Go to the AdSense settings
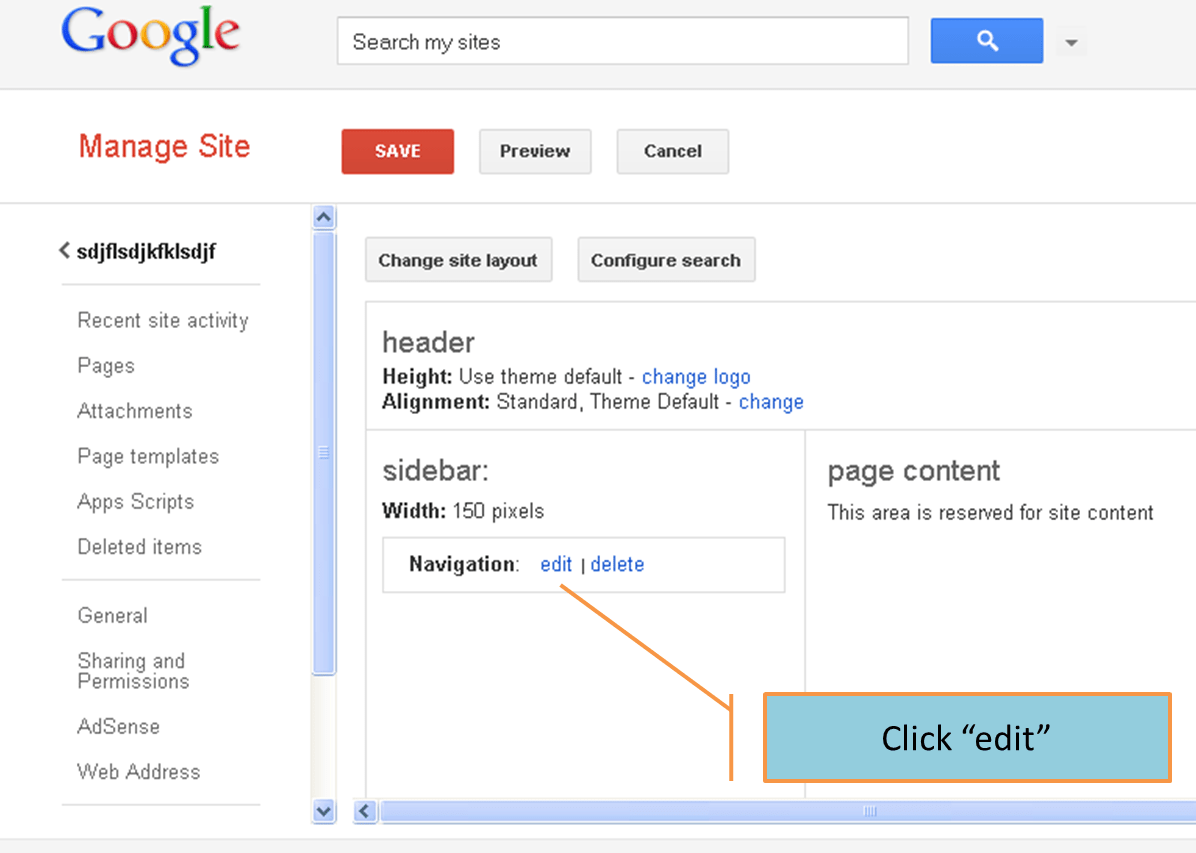Viewport: 1196px width, 853px height. point(118,726)
